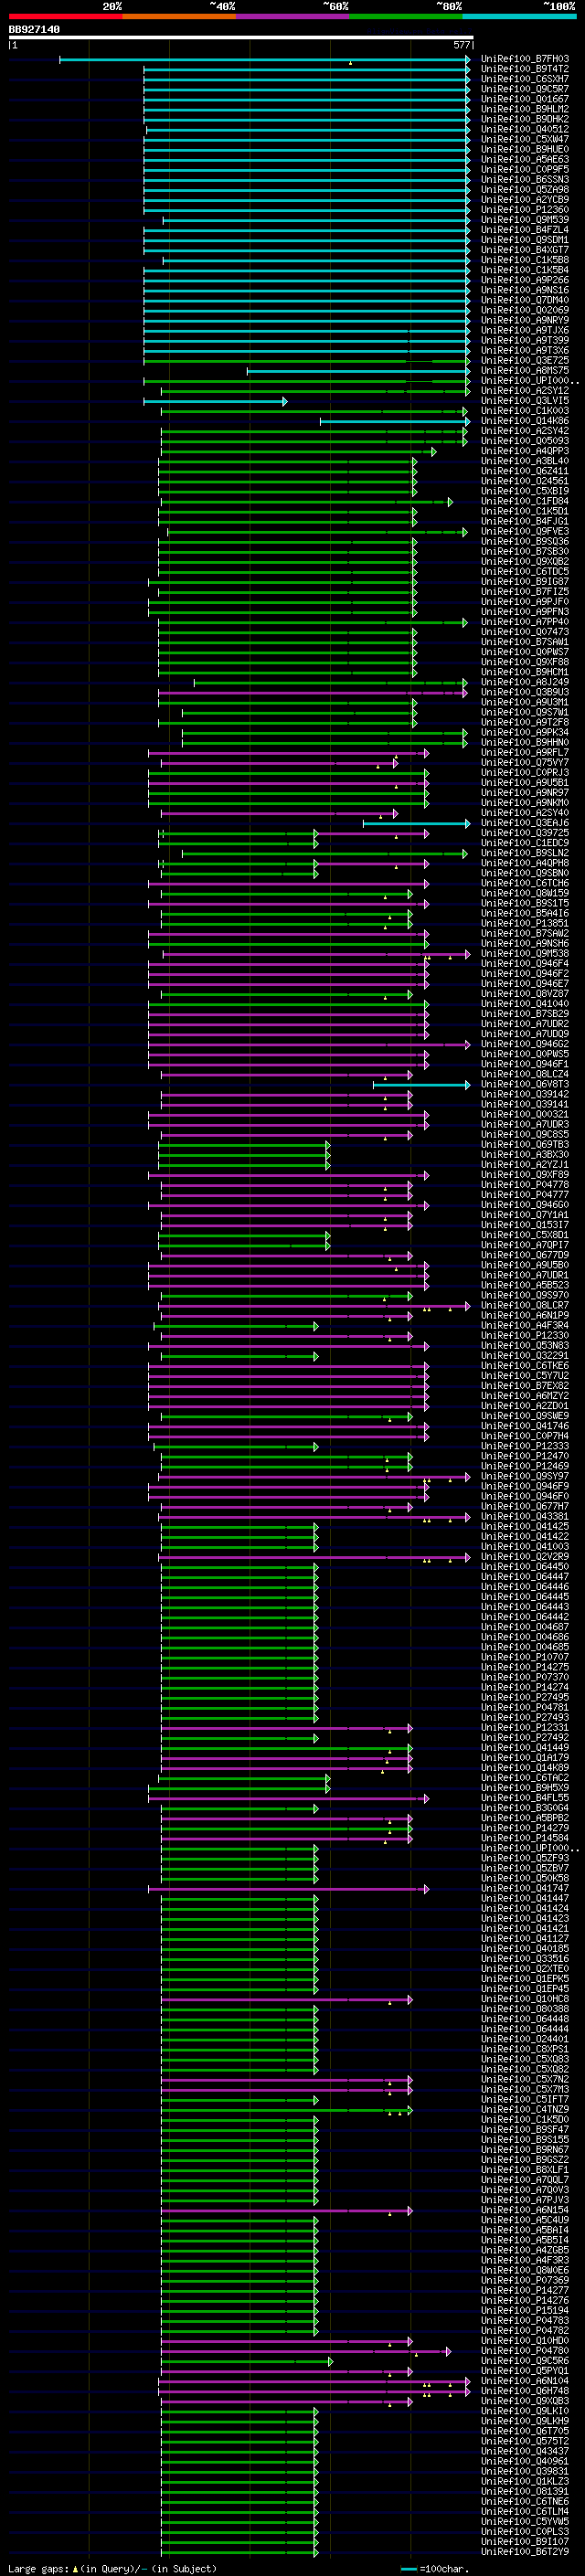Select the UniRef100_A8MS75 label
The image size is (585, 2576).
point(524,371)
